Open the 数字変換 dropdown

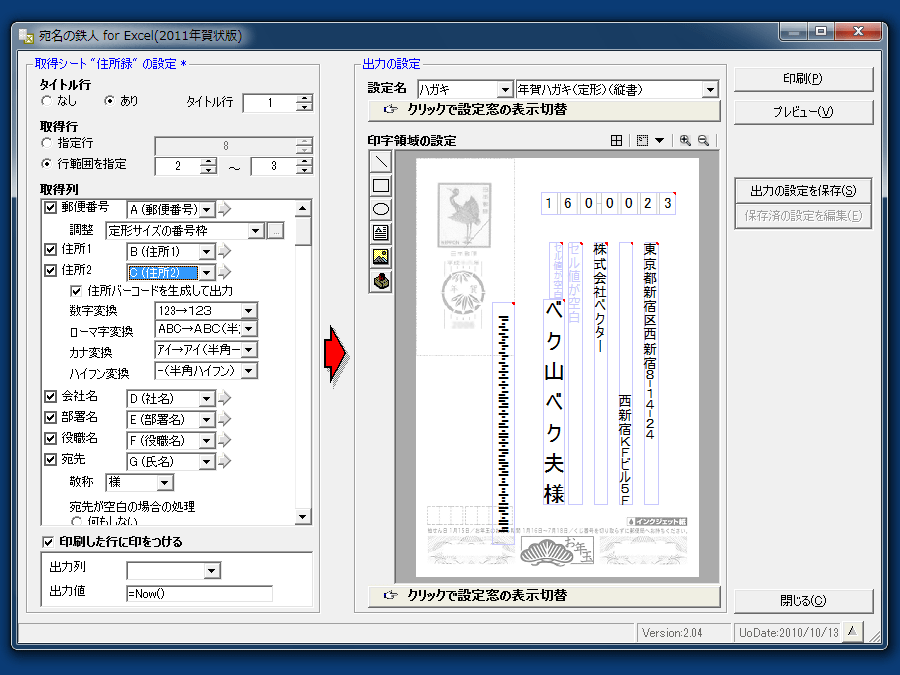249,311
